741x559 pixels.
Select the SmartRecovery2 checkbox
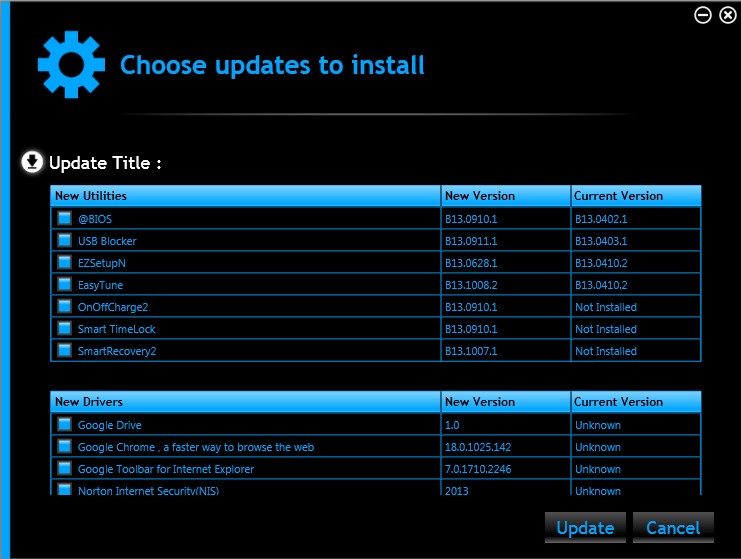(64, 350)
